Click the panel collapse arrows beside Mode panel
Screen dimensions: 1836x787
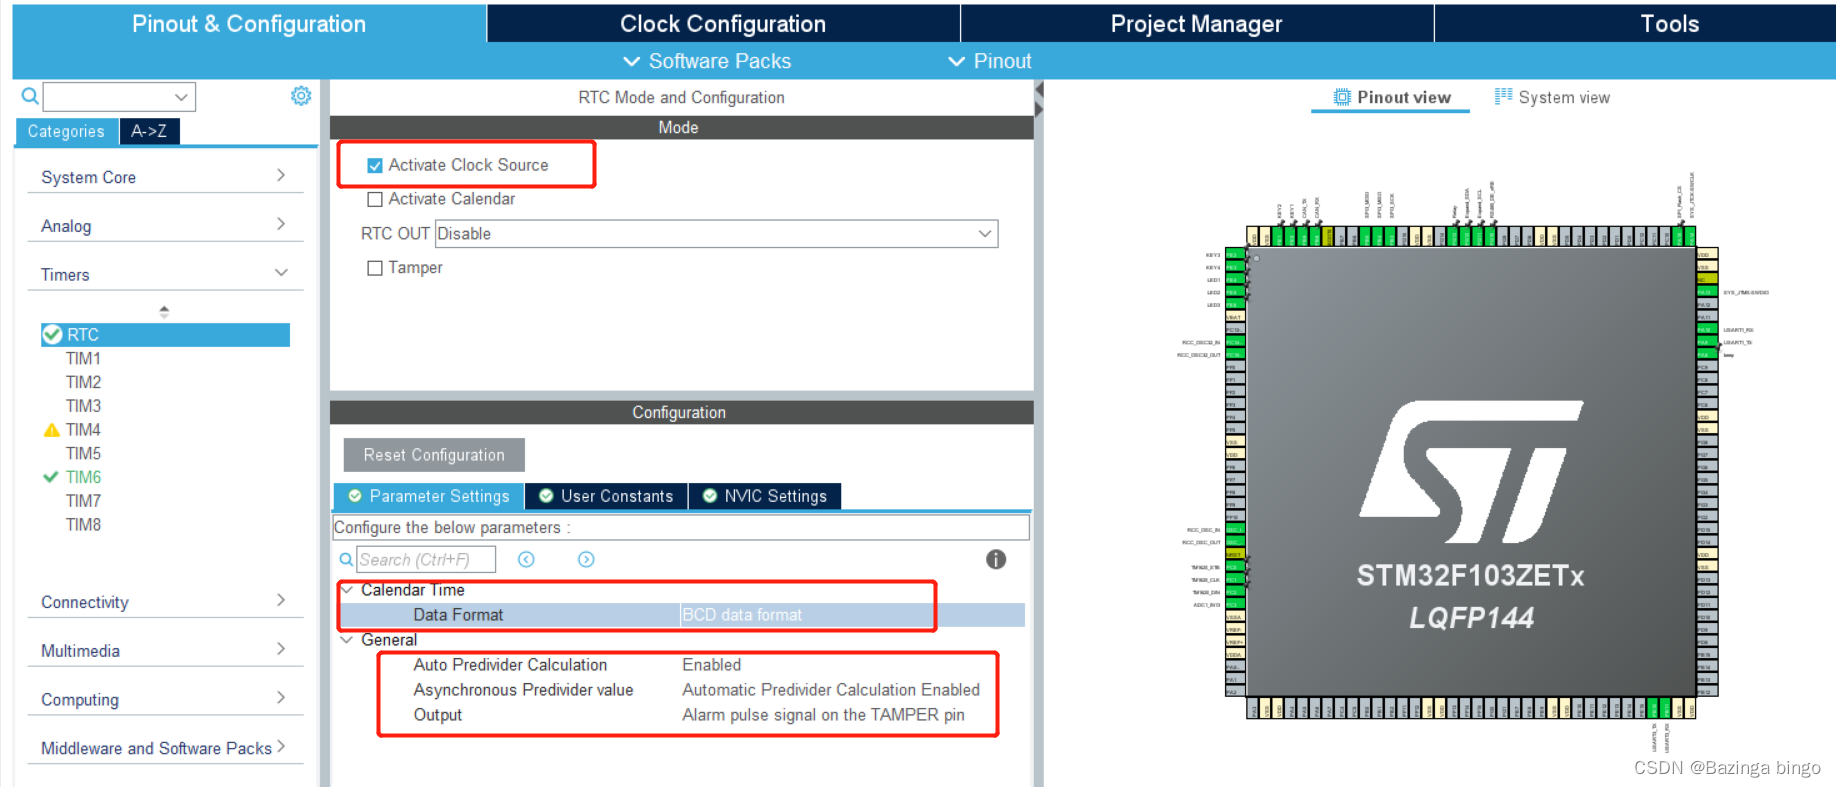click(1039, 99)
